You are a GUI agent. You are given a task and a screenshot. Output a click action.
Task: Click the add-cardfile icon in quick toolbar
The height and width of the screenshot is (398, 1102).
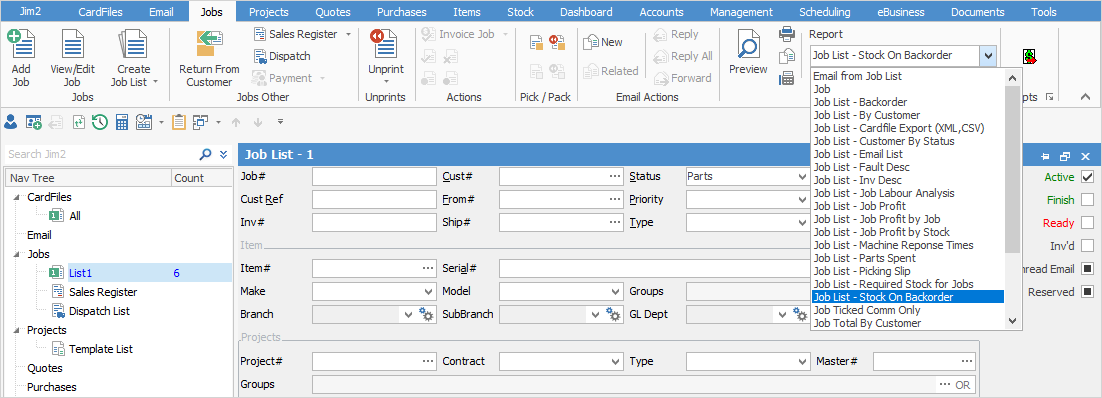click(x=33, y=122)
